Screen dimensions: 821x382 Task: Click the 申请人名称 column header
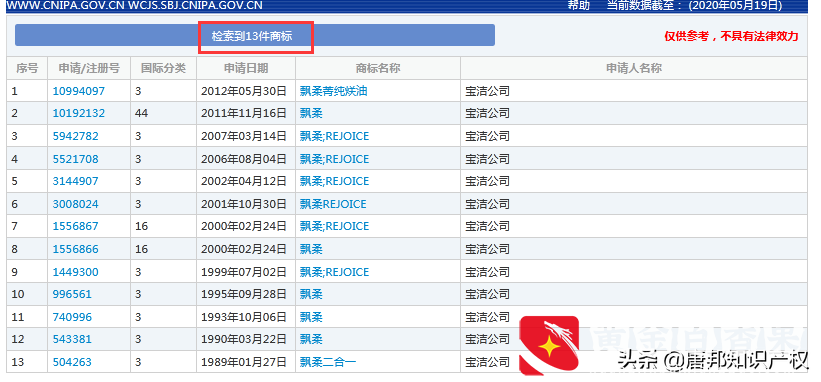click(x=634, y=68)
